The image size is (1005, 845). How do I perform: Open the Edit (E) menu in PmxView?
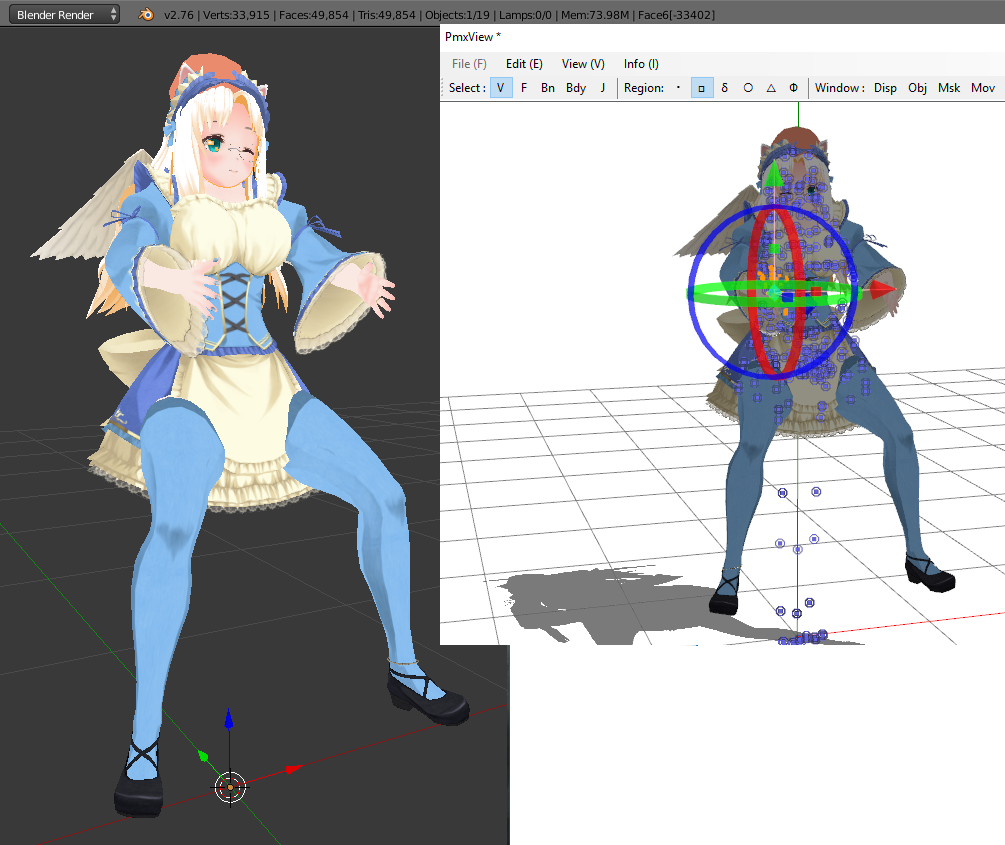524,63
